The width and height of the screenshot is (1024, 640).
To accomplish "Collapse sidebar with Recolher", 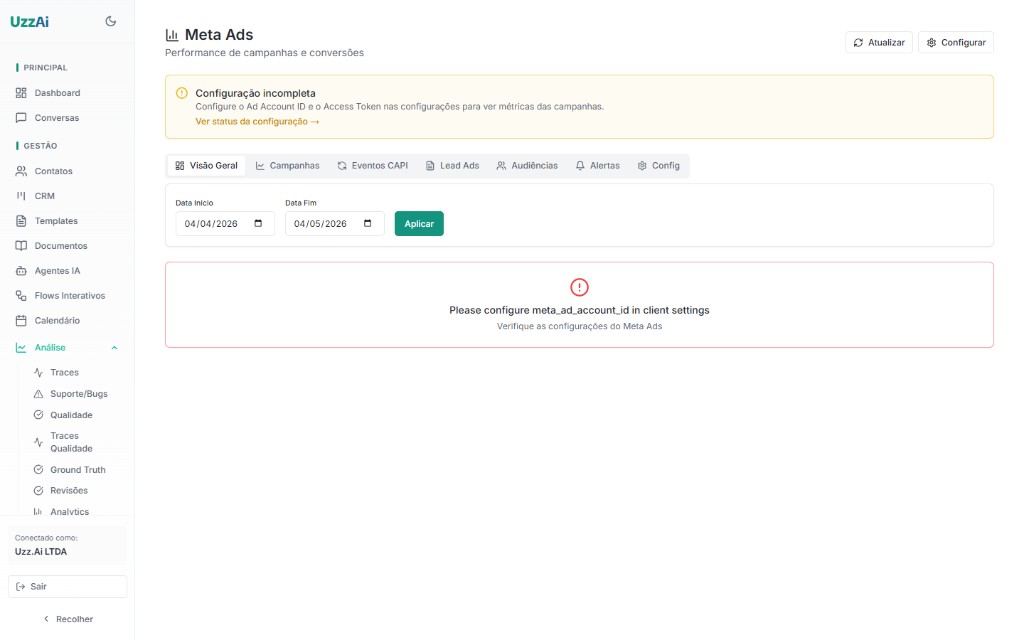I will click(67, 618).
